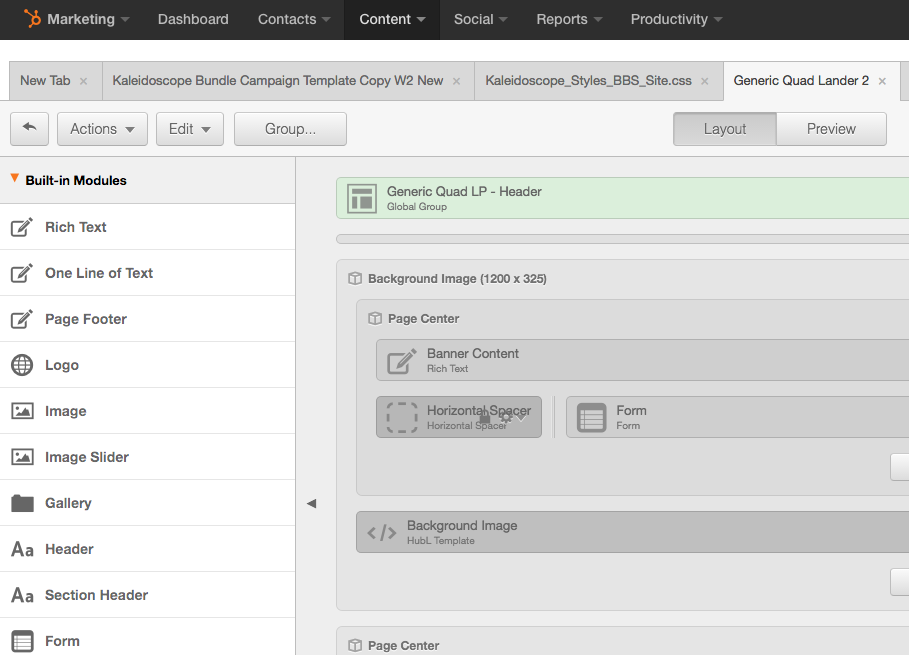
Task: Click the Image Slider module icon
Action: [22, 457]
